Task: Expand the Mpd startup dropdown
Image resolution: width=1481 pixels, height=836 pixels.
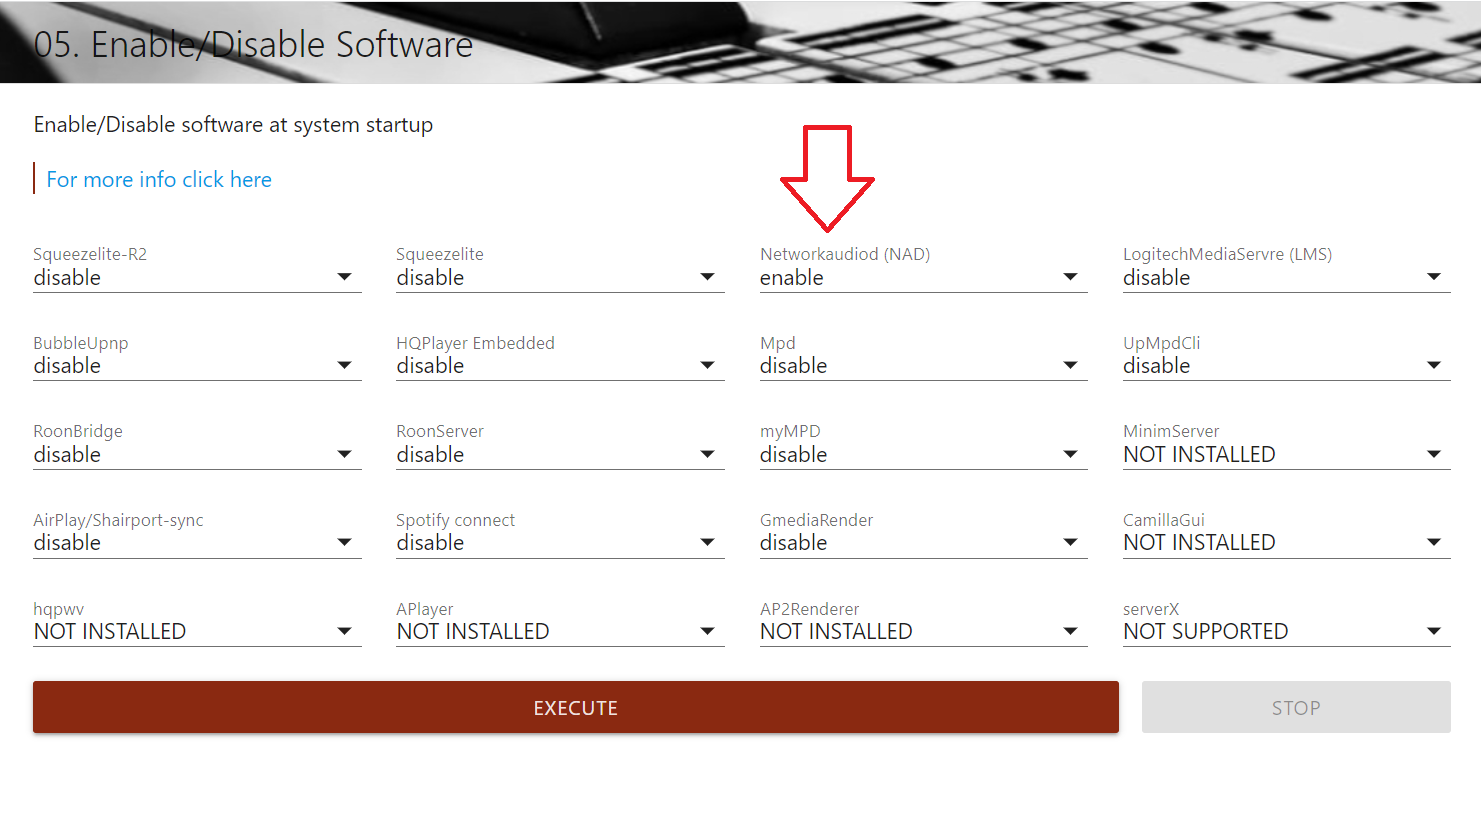Action: (x=923, y=366)
